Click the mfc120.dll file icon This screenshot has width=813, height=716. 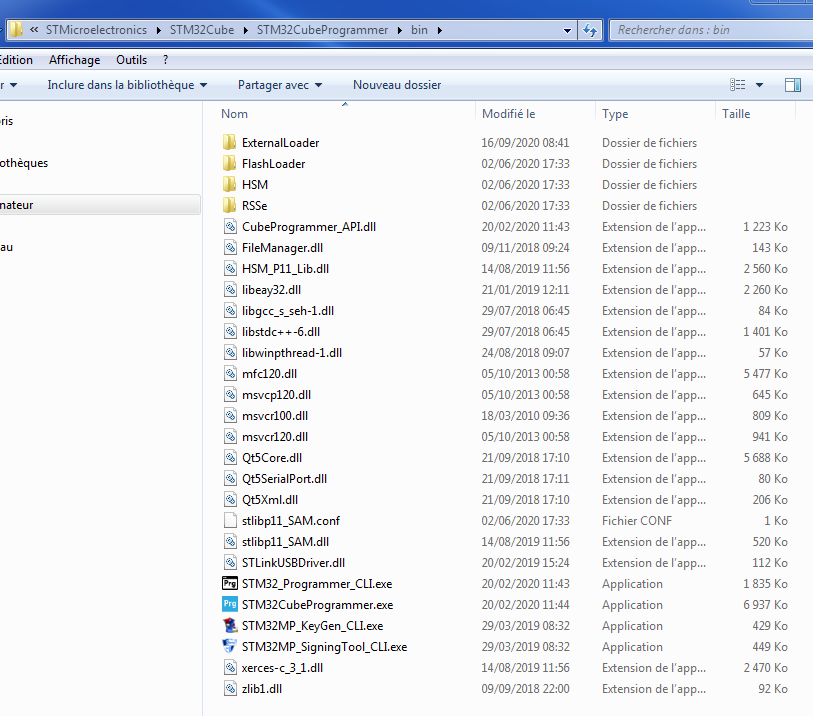point(230,374)
